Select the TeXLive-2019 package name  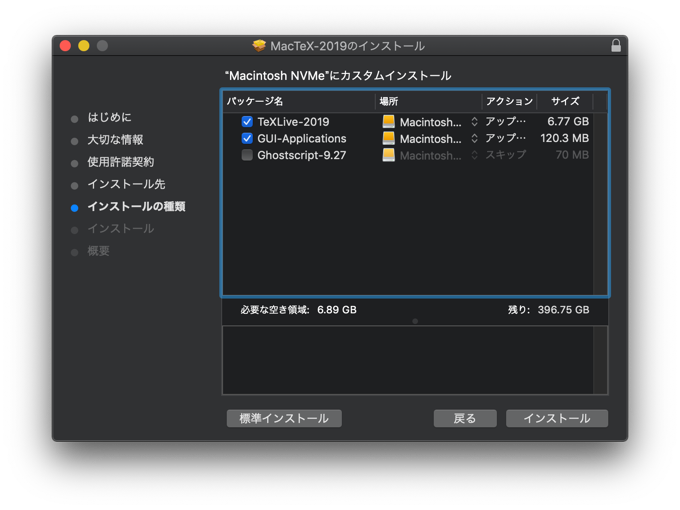pyautogui.click(x=293, y=122)
